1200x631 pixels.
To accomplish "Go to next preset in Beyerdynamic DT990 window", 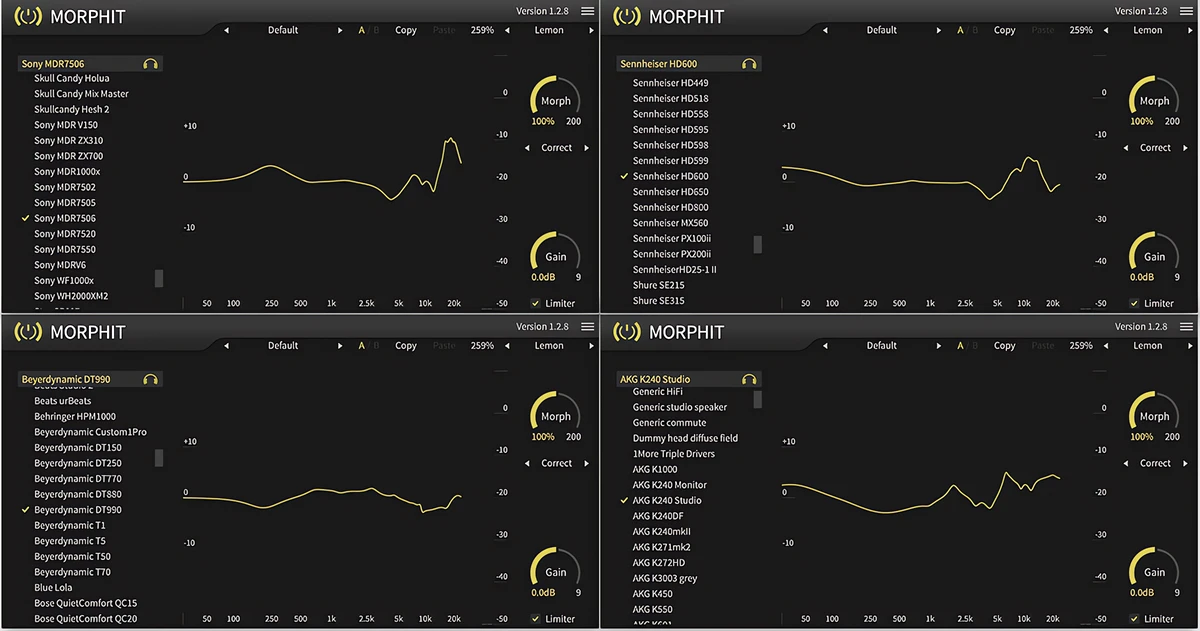I will point(340,346).
